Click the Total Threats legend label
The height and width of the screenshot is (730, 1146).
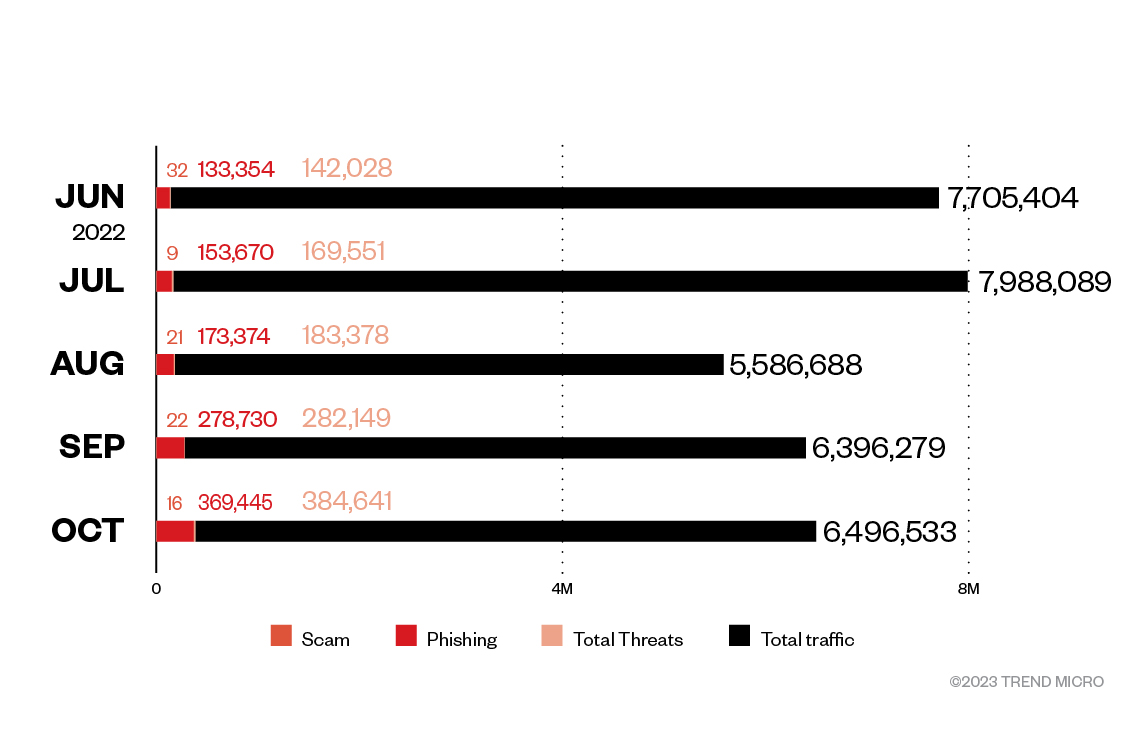point(628,640)
